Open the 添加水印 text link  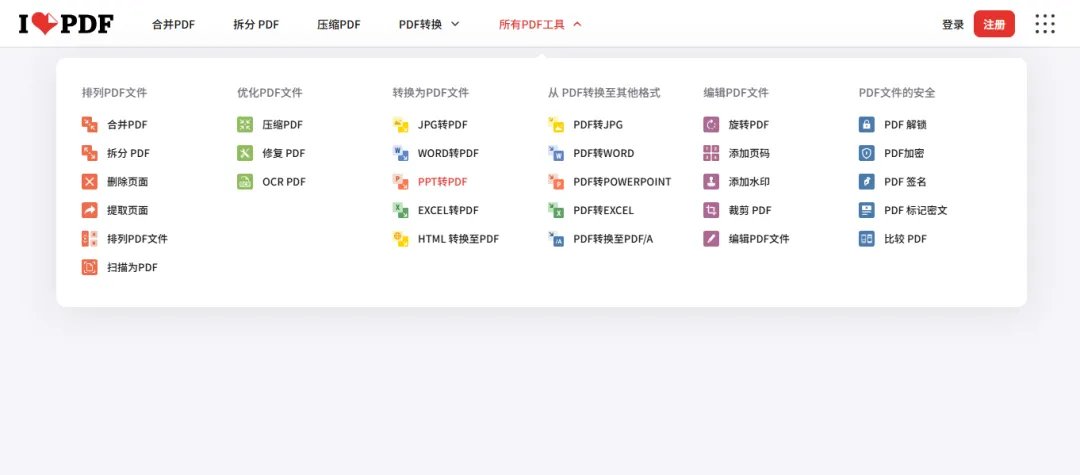pos(749,182)
